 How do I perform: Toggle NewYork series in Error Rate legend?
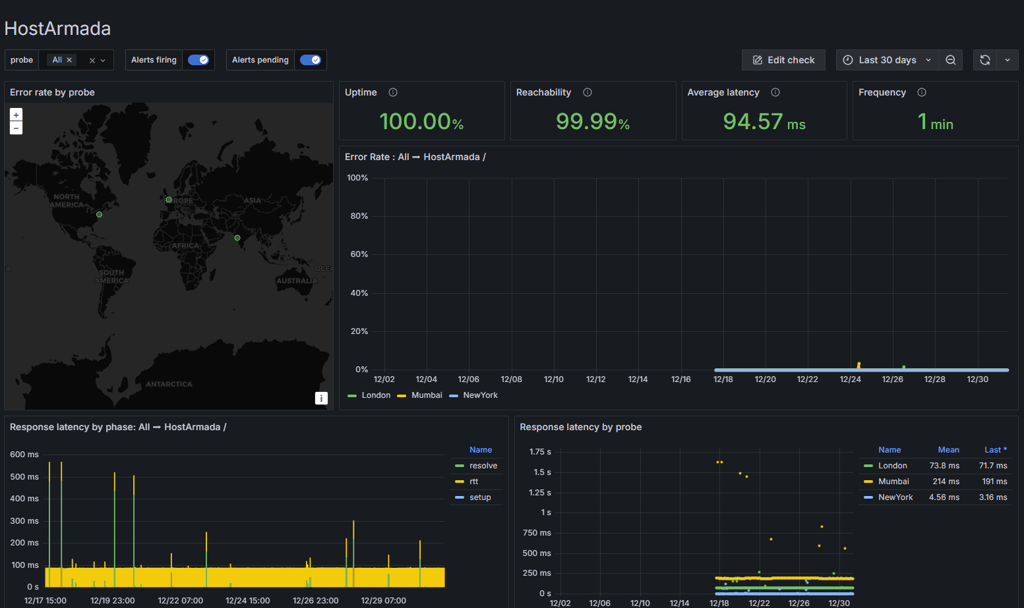coord(480,395)
